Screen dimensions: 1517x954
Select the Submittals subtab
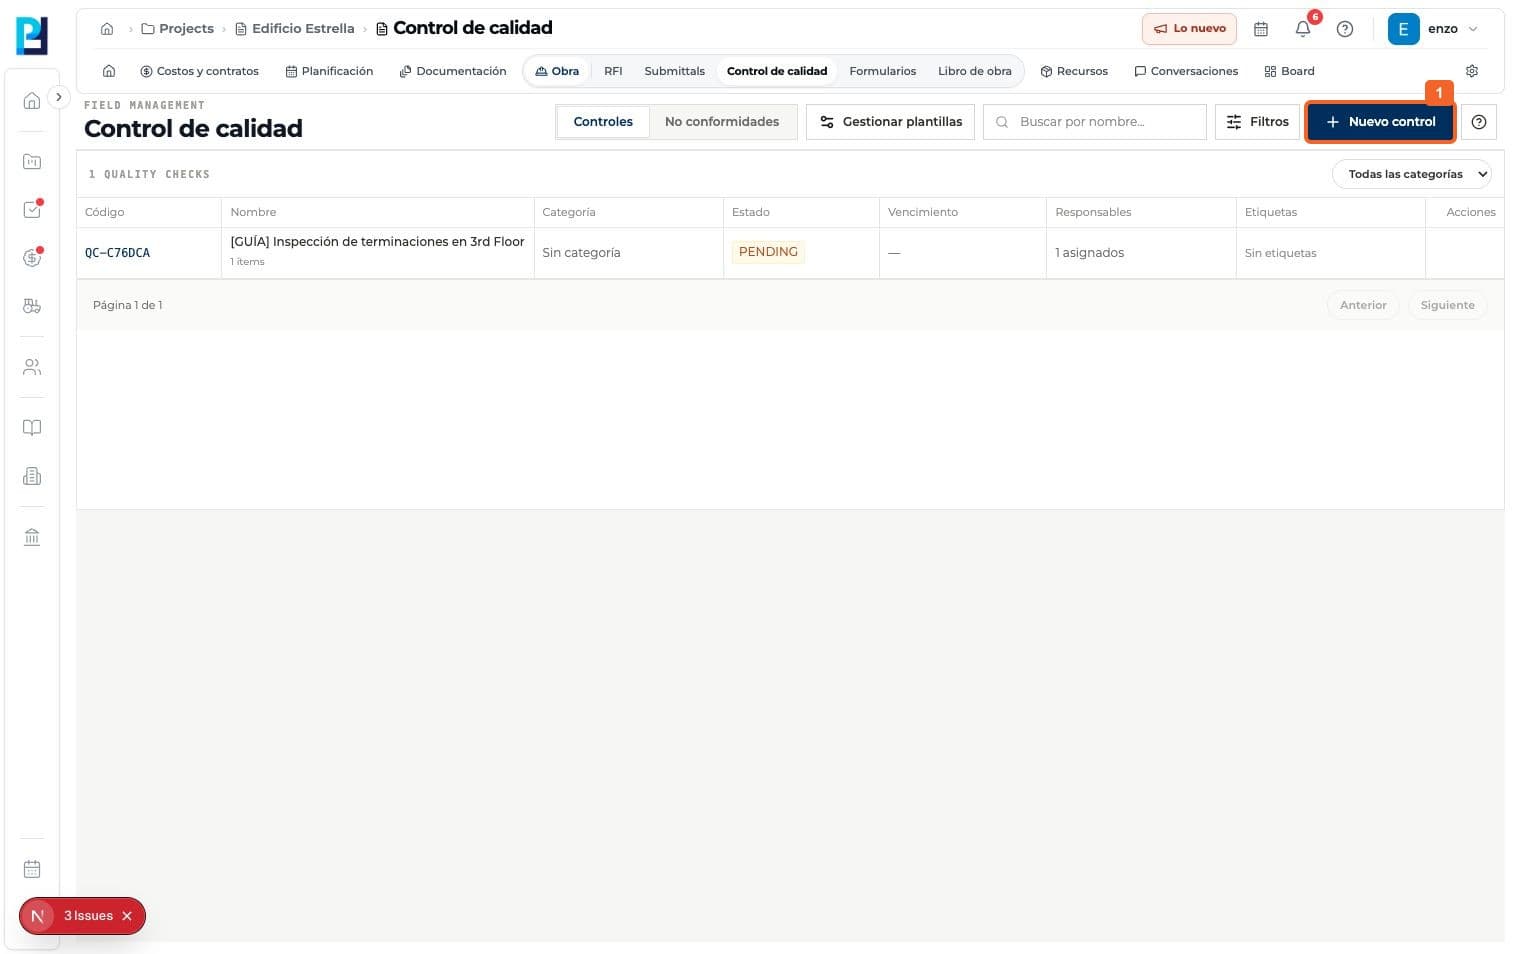(674, 71)
